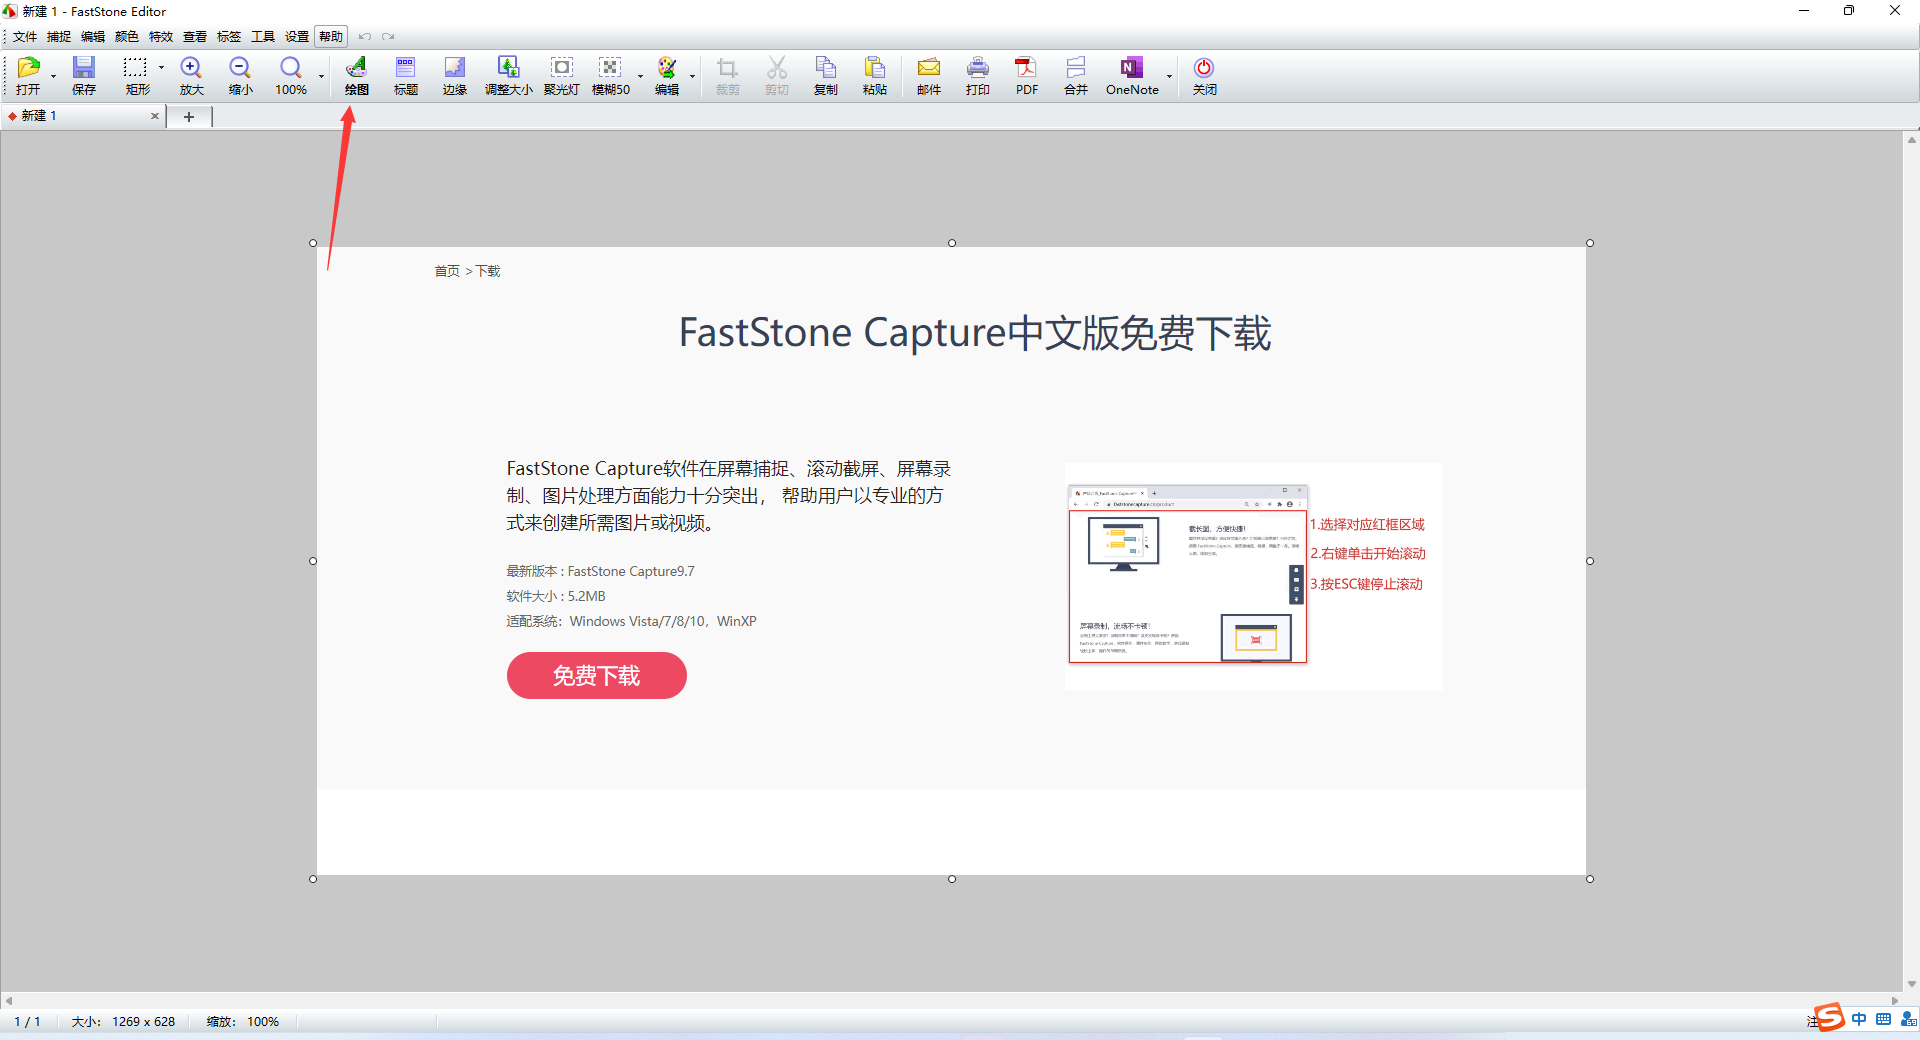Open the 100% zoom level dropdown

tap(321, 75)
